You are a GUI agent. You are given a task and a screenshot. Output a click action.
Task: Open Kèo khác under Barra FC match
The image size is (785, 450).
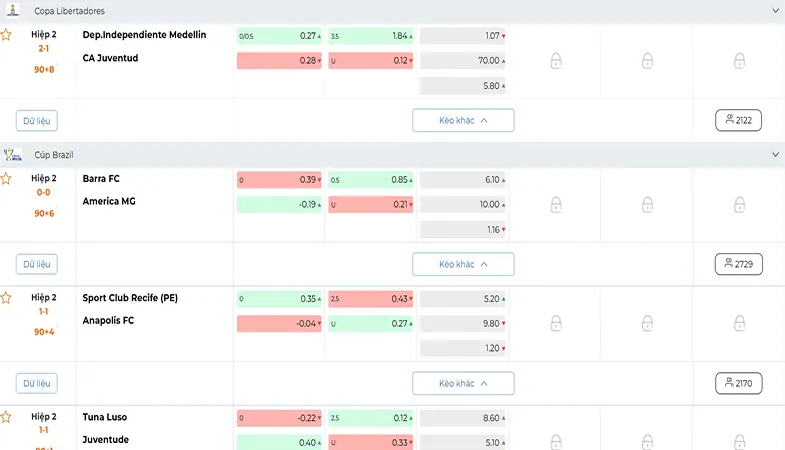click(463, 264)
